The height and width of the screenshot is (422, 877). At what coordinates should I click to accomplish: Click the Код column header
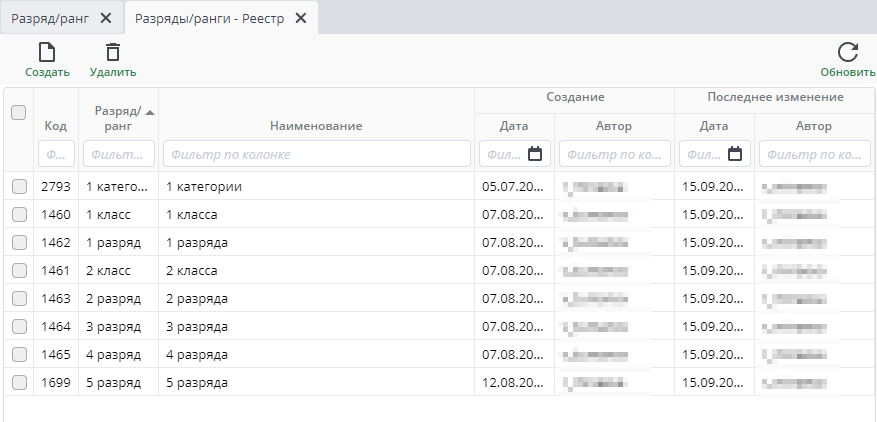(56, 126)
